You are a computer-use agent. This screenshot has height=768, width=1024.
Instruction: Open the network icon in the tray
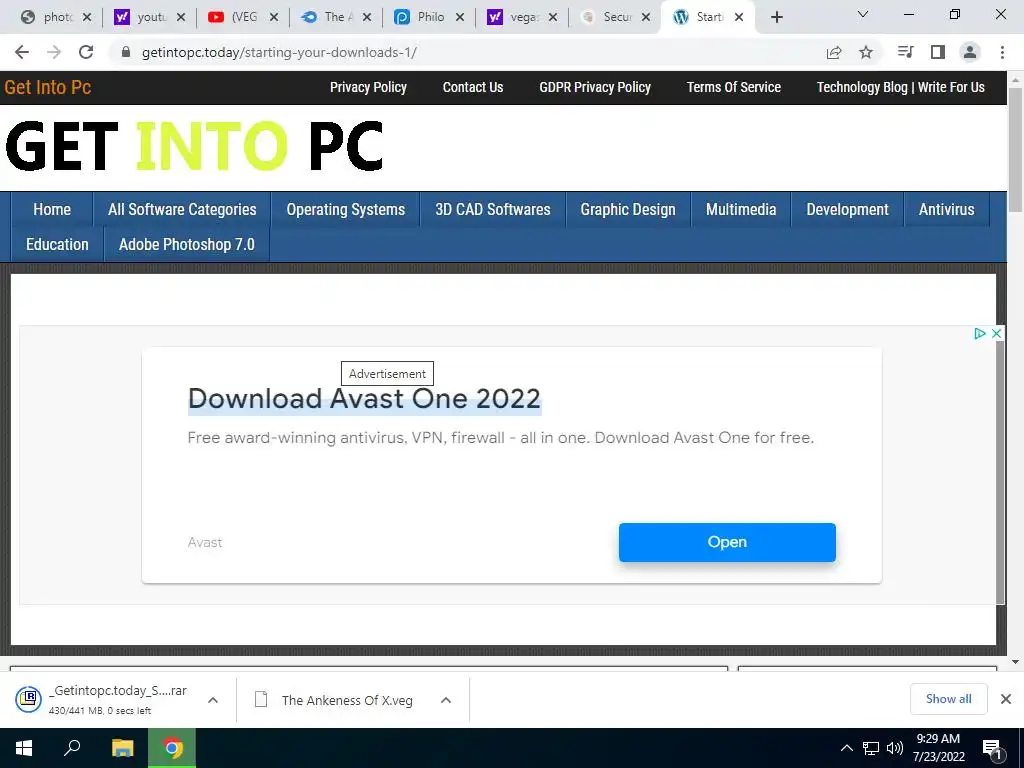pyautogui.click(x=871, y=748)
